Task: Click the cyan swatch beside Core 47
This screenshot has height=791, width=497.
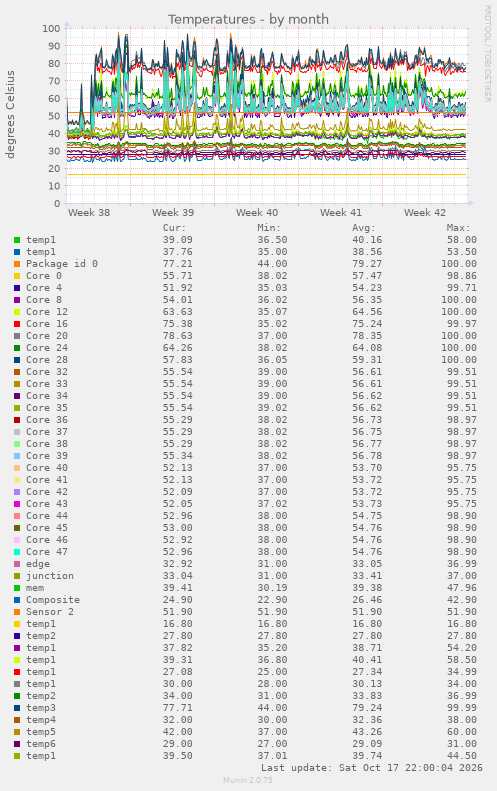Action: [17, 552]
